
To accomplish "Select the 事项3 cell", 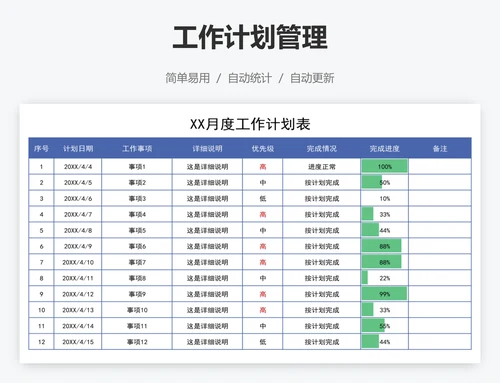I will click(137, 198).
